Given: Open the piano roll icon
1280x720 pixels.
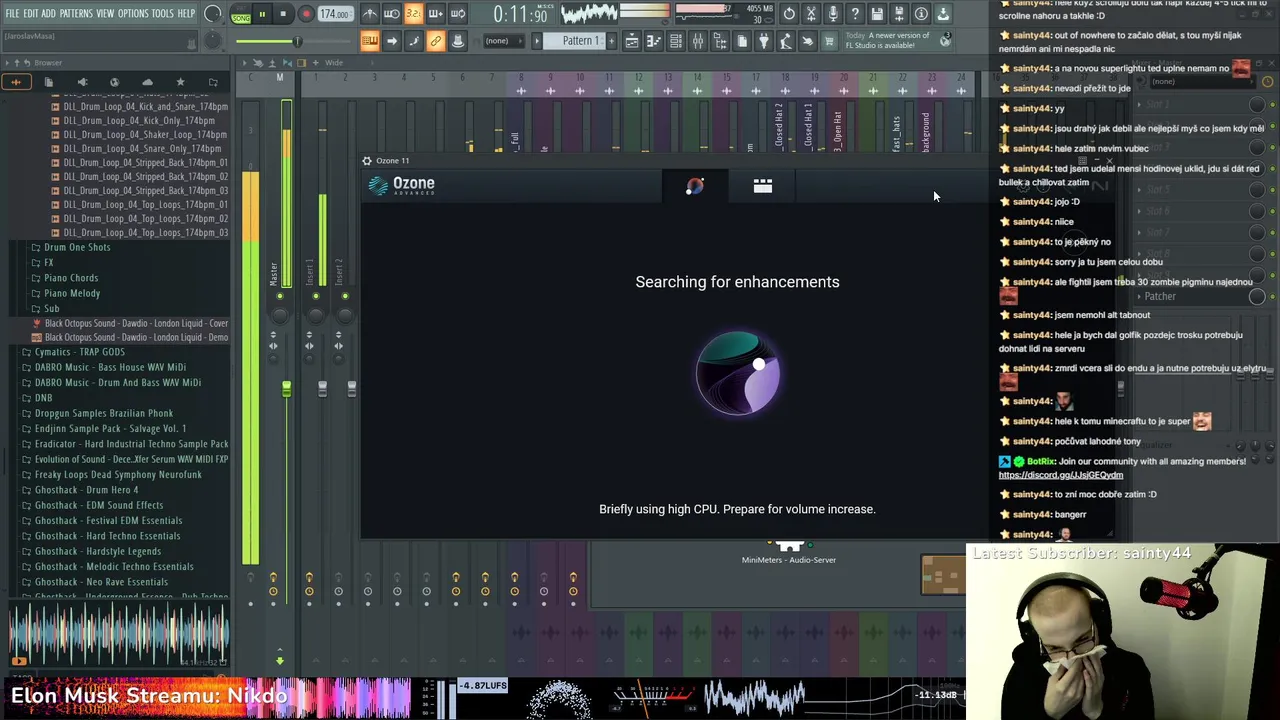Looking at the screenshot, I should tap(654, 41).
